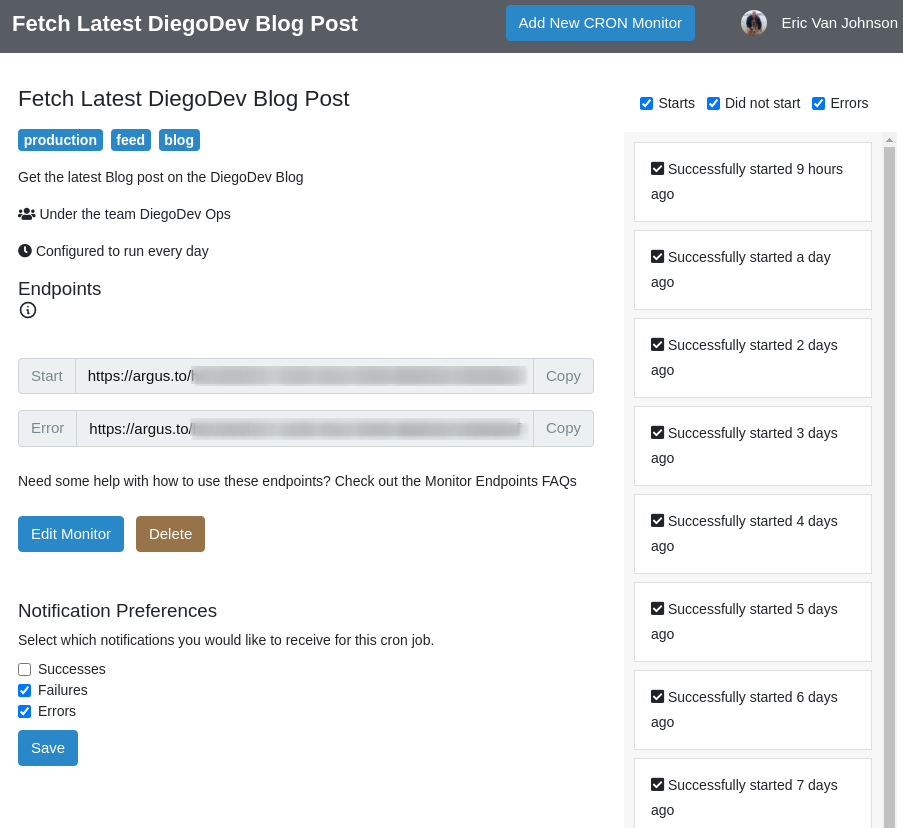The image size is (903, 828).
Task: Copy the Error endpoint URL
Action: tap(563, 428)
